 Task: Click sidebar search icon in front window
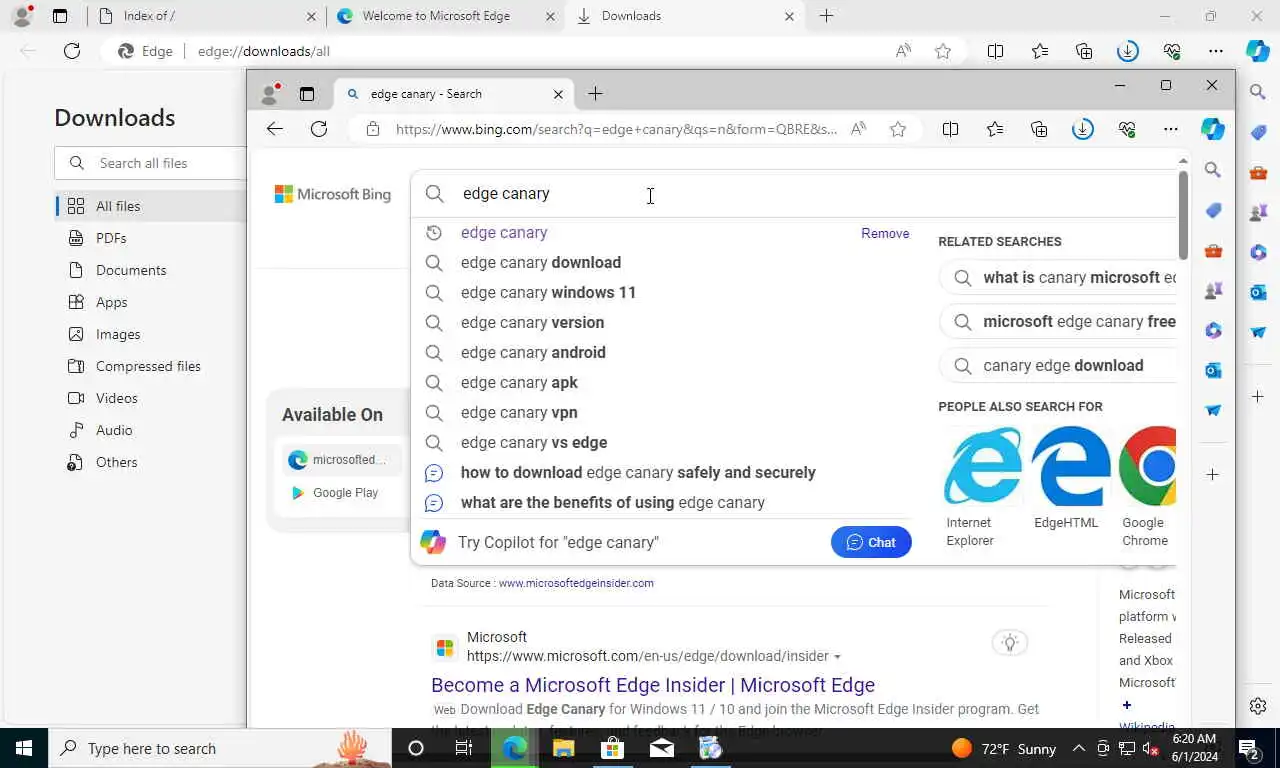(x=1212, y=170)
